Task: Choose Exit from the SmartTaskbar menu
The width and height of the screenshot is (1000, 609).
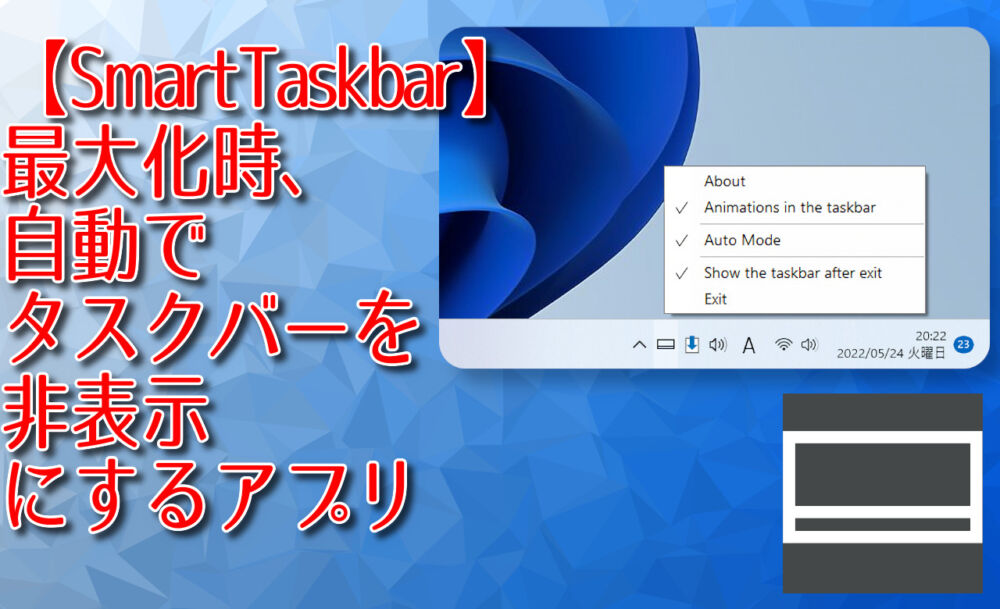Action: (714, 298)
